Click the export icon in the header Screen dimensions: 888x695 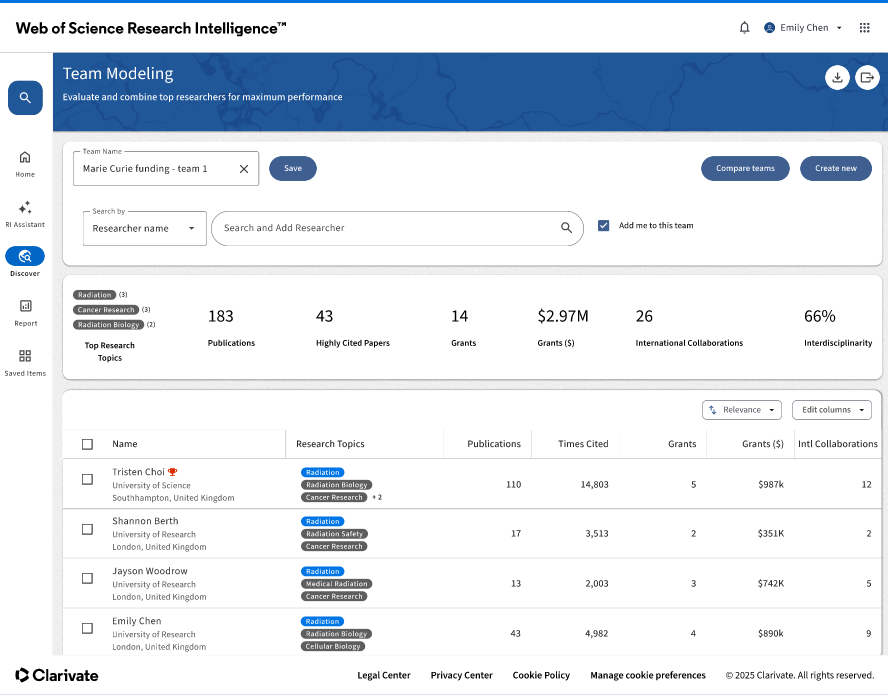(866, 77)
